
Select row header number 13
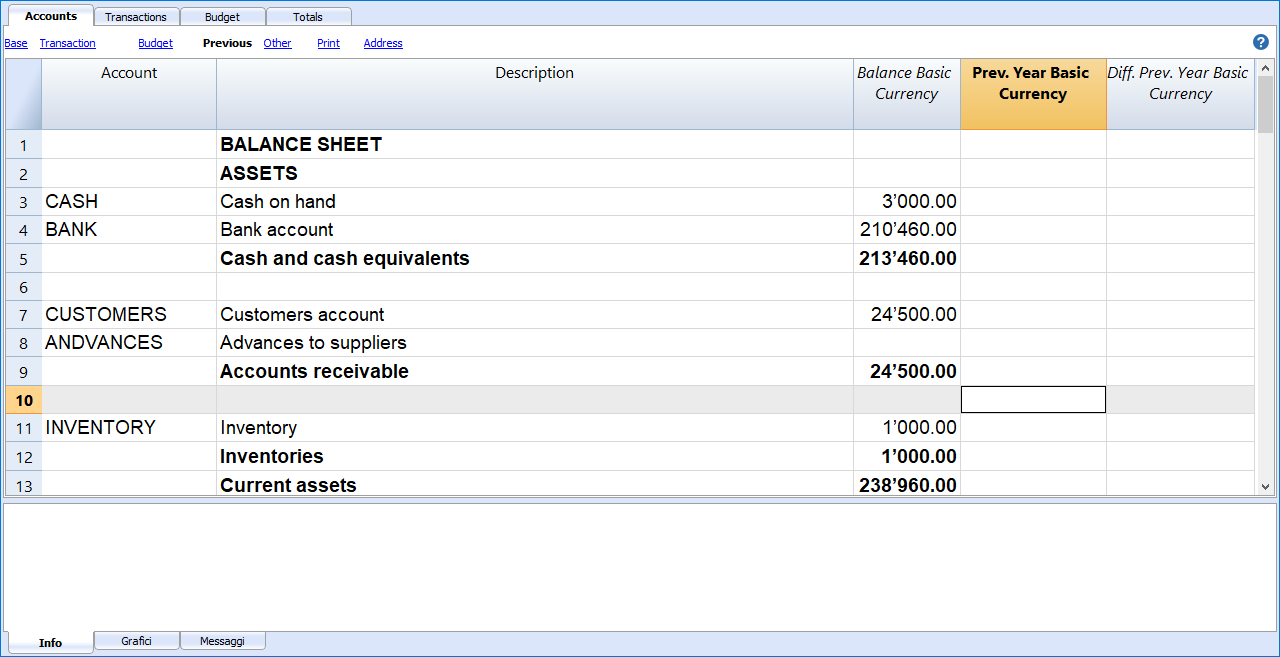click(24, 485)
